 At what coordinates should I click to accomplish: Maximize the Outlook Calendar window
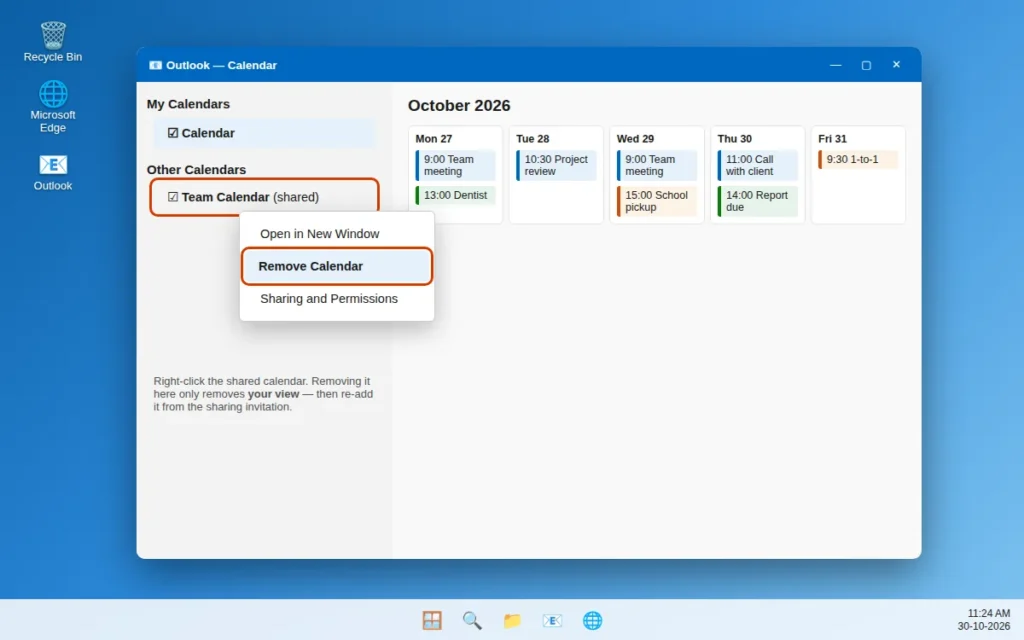click(866, 65)
